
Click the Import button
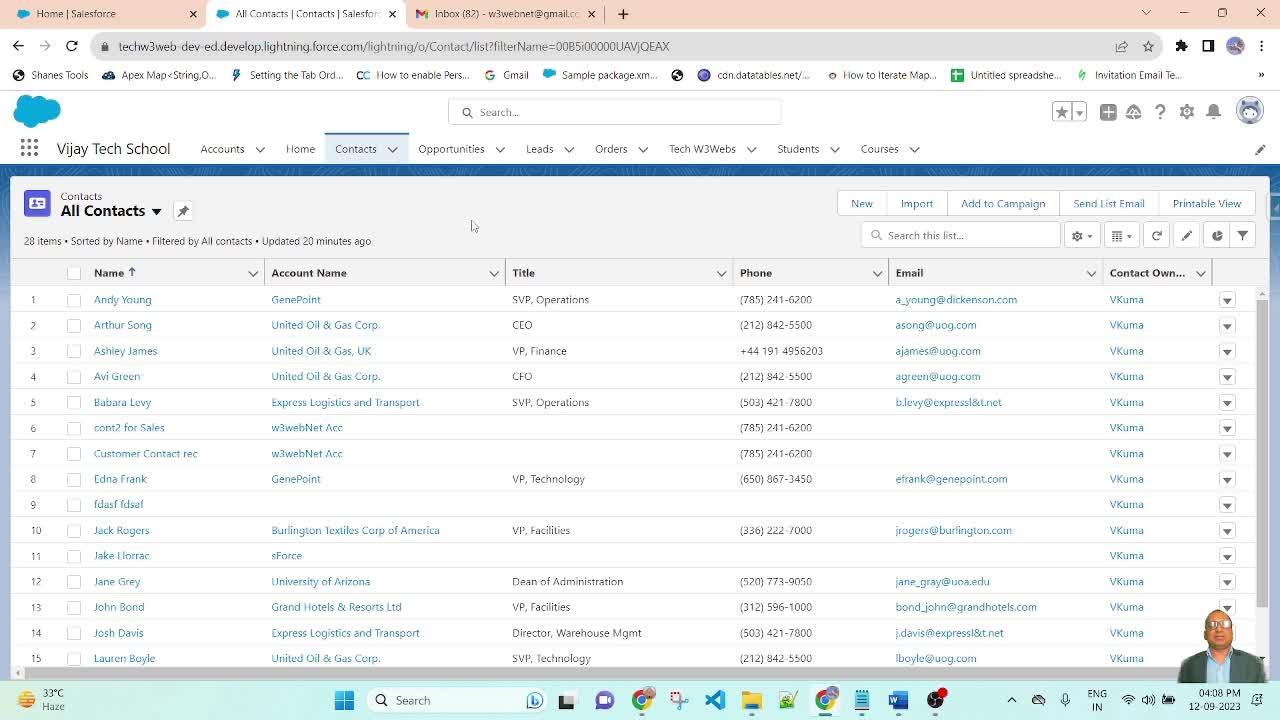pos(917,203)
